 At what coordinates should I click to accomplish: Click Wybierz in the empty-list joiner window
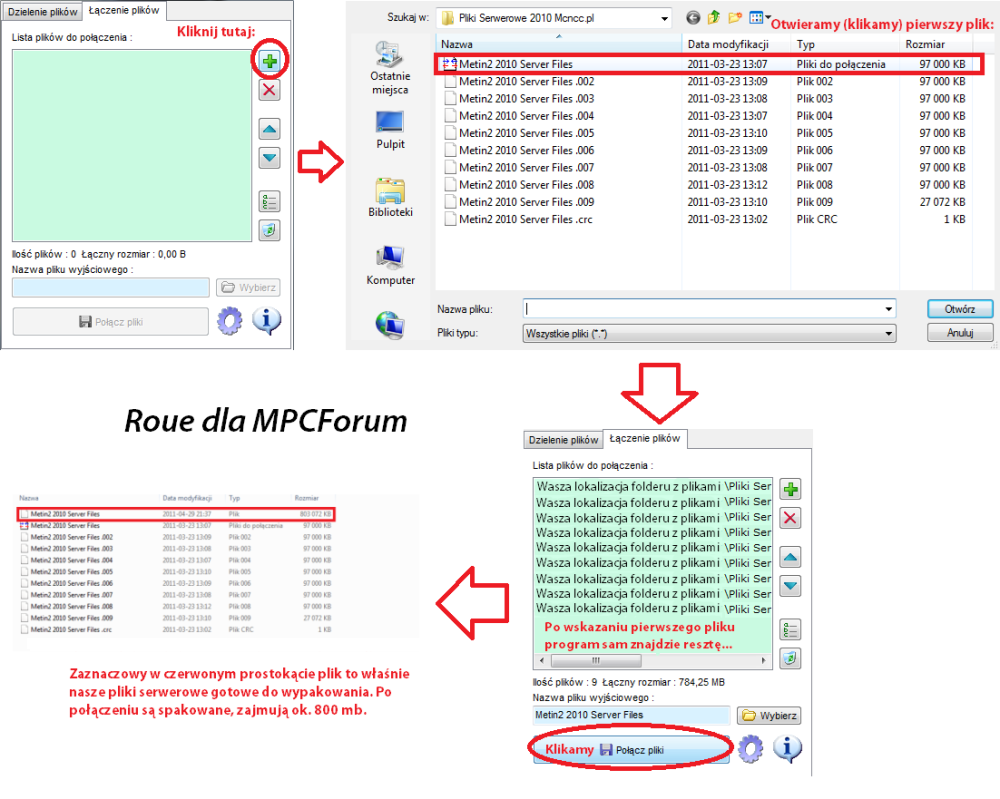pos(248,288)
